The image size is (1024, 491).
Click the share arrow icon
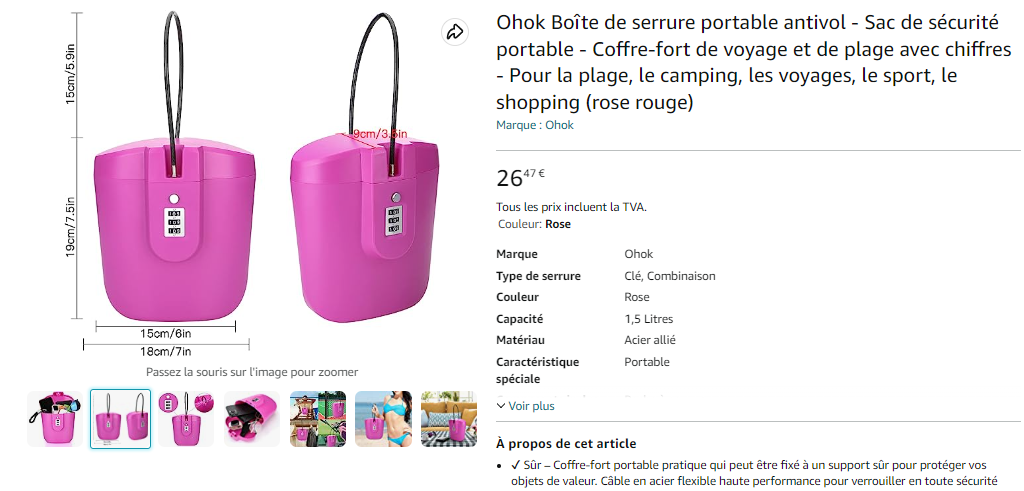pyautogui.click(x=455, y=32)
